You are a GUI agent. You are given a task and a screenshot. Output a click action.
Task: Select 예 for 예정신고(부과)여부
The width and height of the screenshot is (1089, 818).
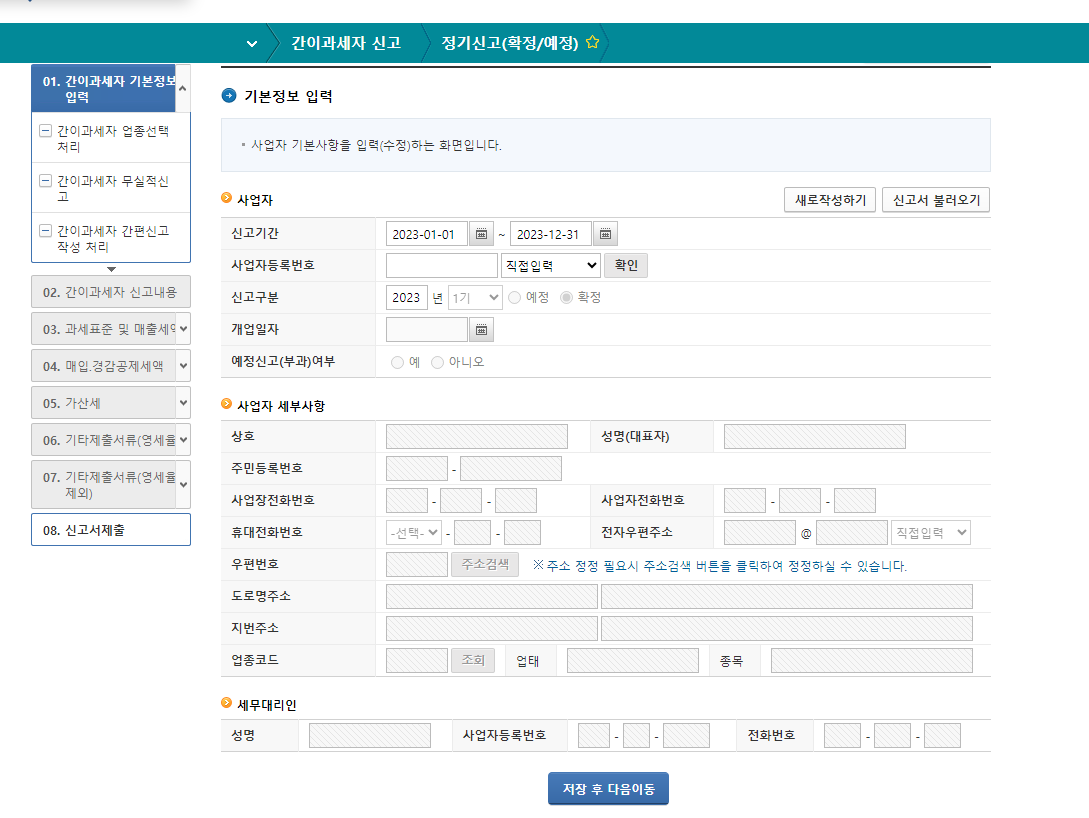398,361
